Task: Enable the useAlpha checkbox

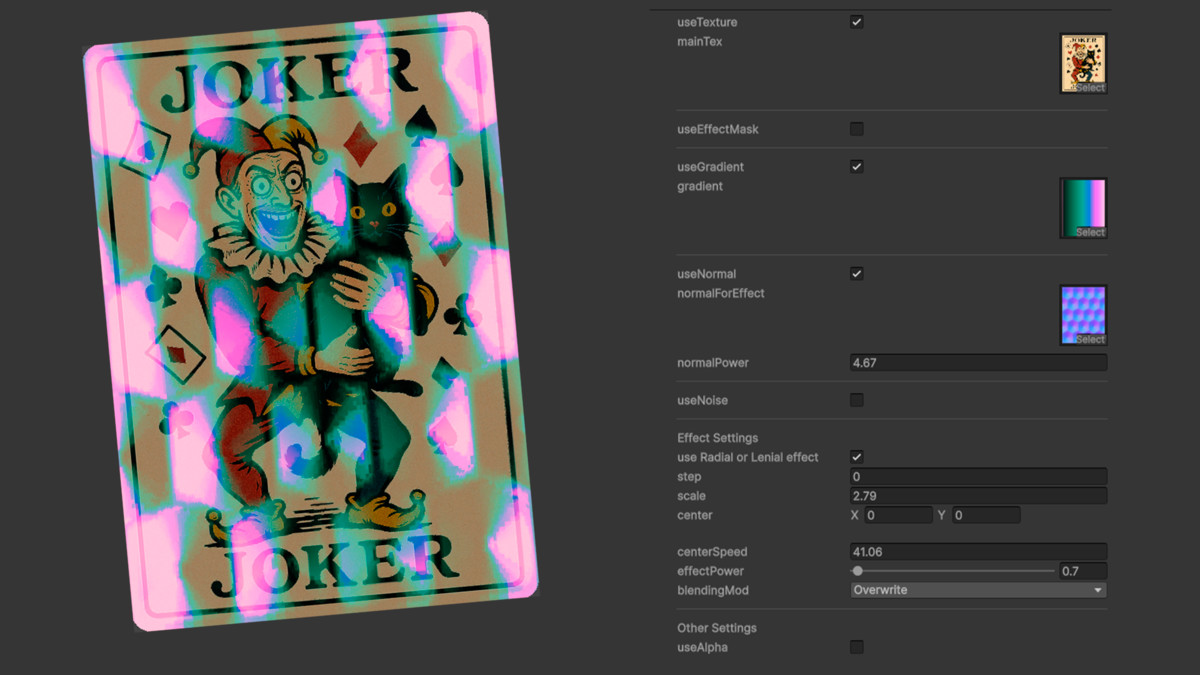Action: pyautogui.click(x=857, y=647)
